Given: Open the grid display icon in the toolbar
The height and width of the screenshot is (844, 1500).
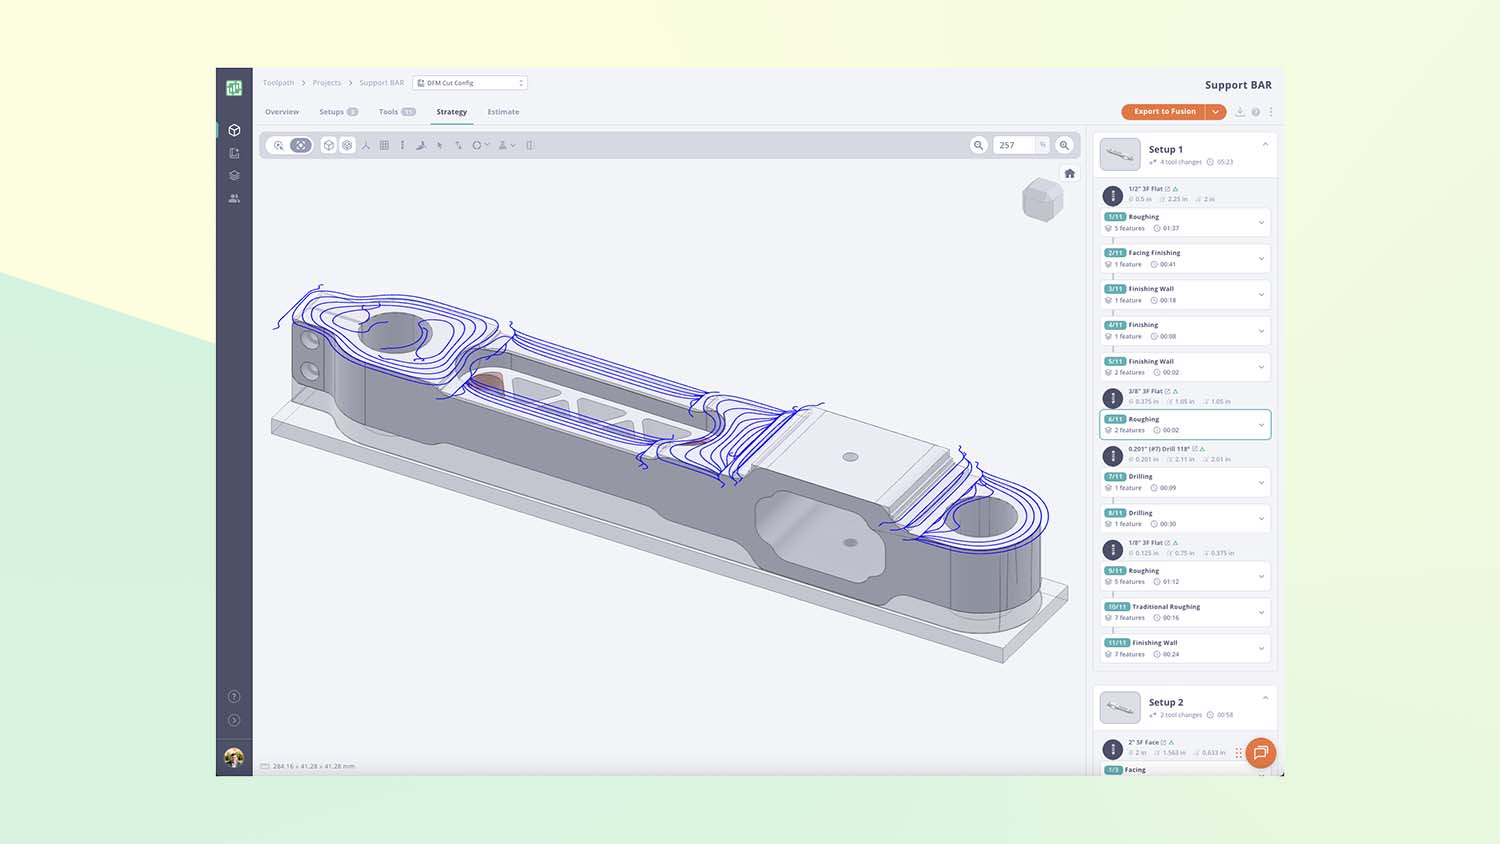Looking at the screenshot, I should pyautogui.click(x=384, y=145).
